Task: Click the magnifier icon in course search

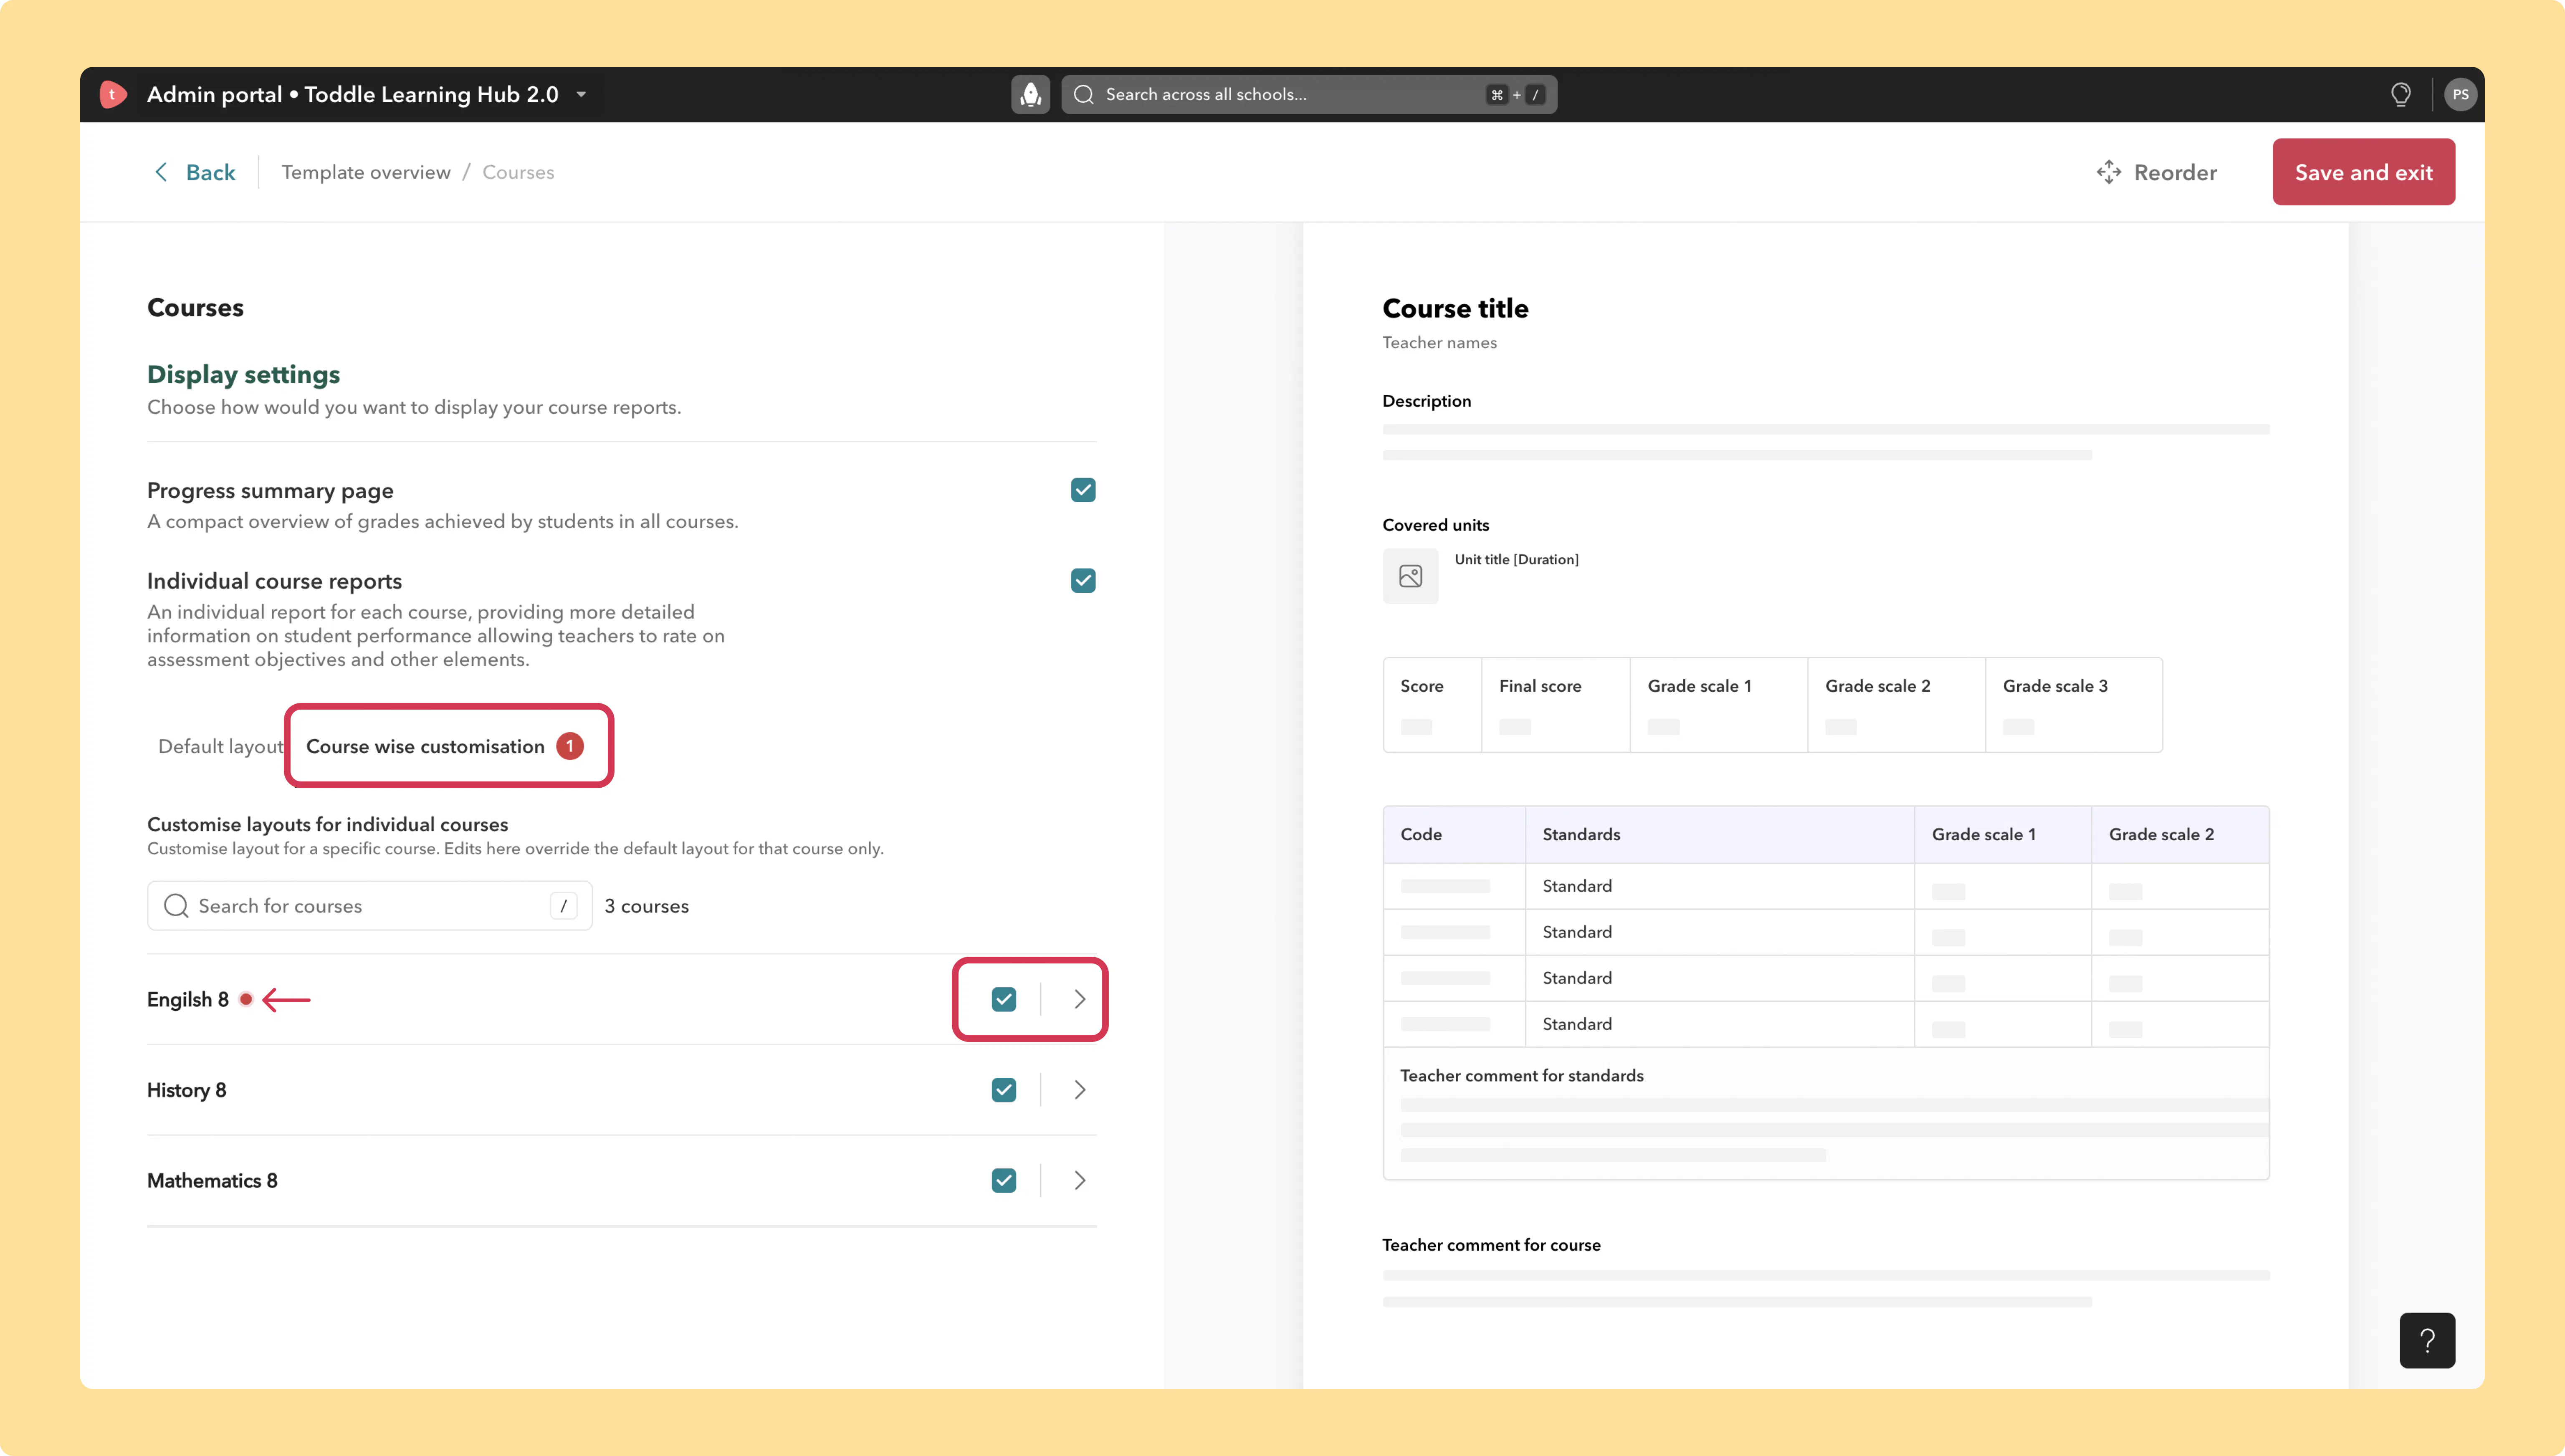Action: [176, 905]
